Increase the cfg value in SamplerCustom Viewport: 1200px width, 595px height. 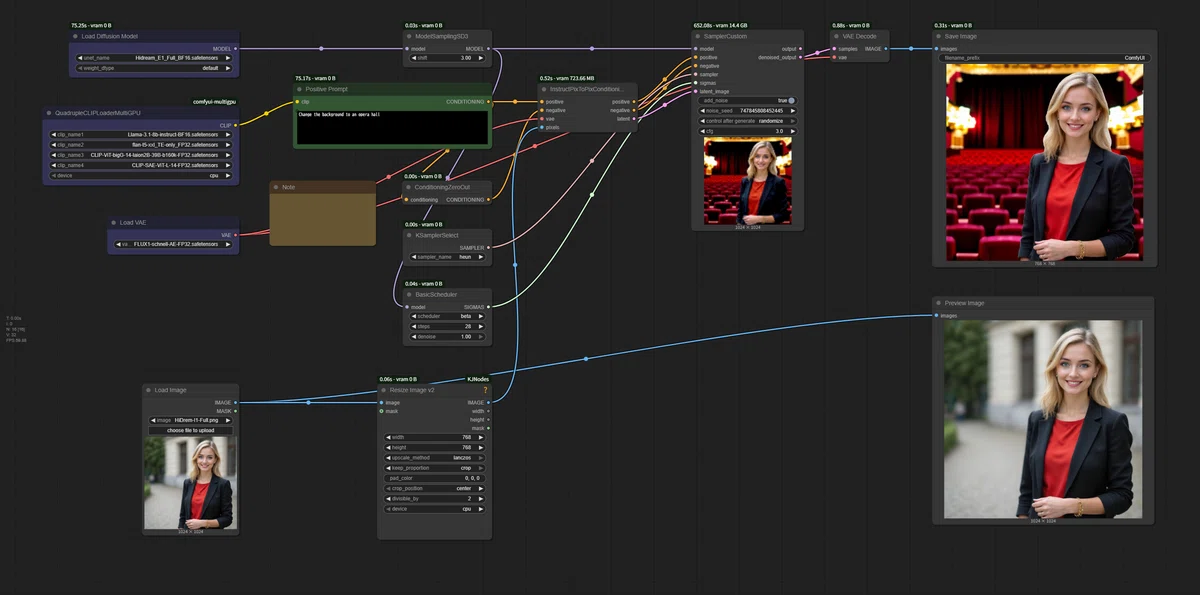pyautogui.click(x=792, y=131)
